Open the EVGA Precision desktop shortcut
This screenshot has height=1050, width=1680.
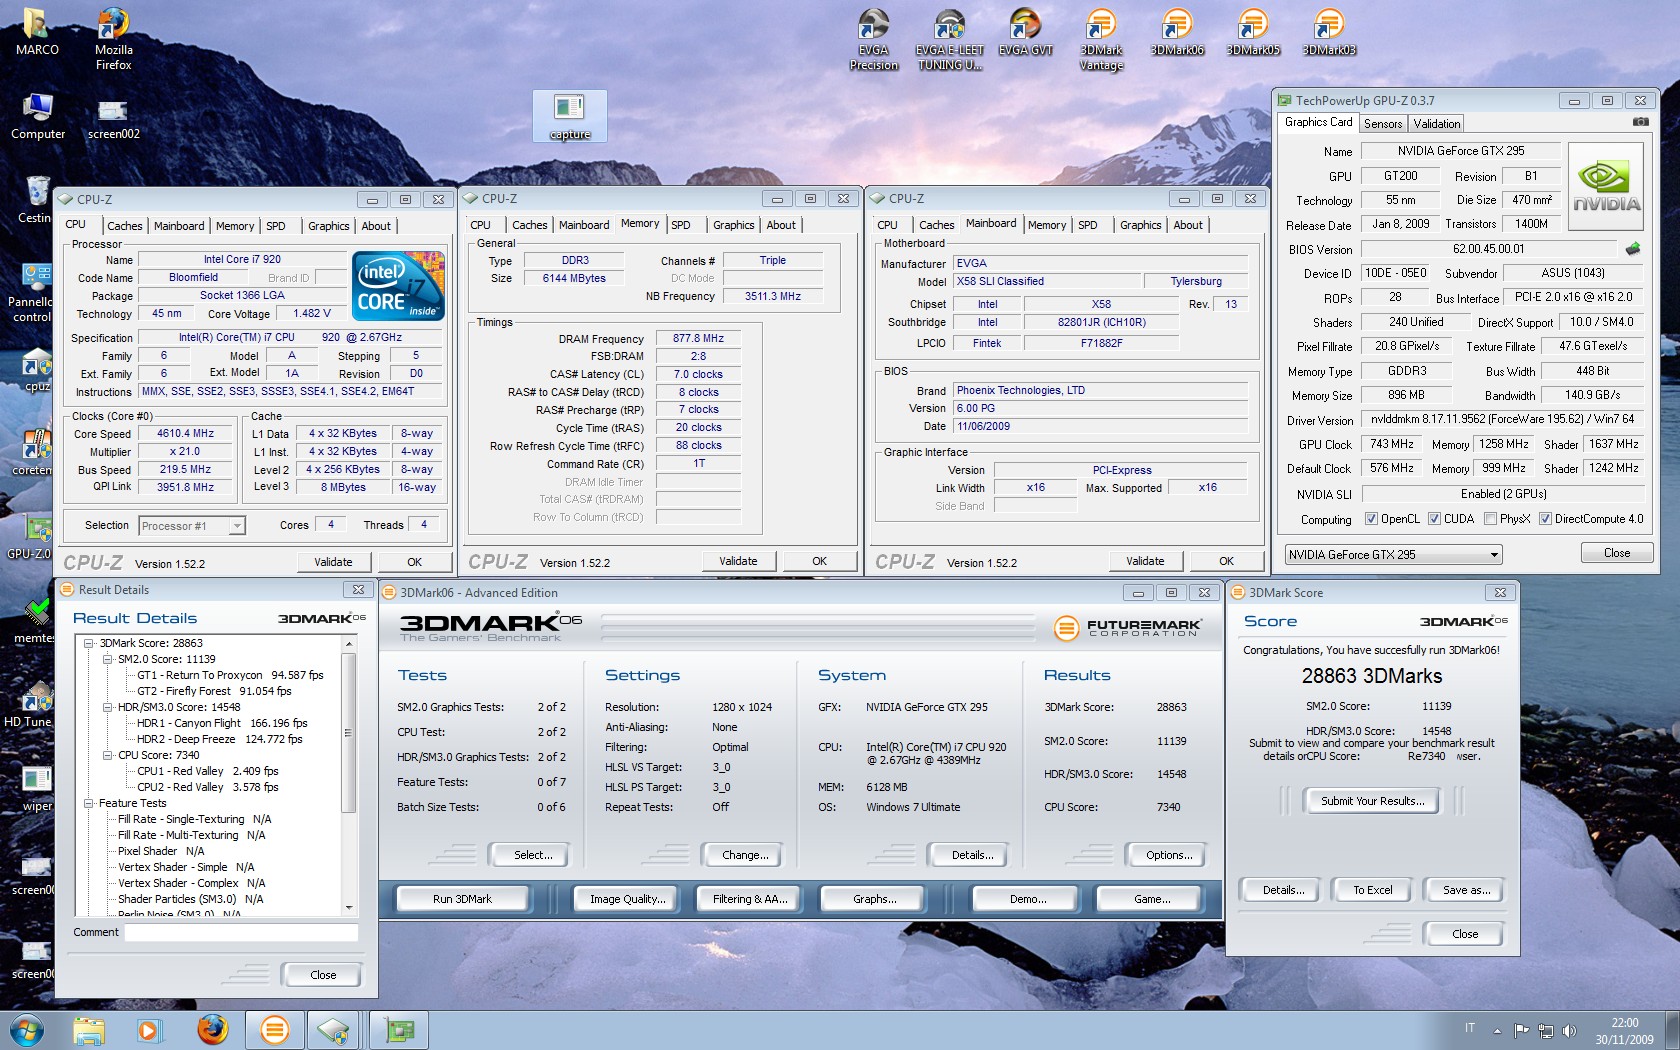[873, 40]
